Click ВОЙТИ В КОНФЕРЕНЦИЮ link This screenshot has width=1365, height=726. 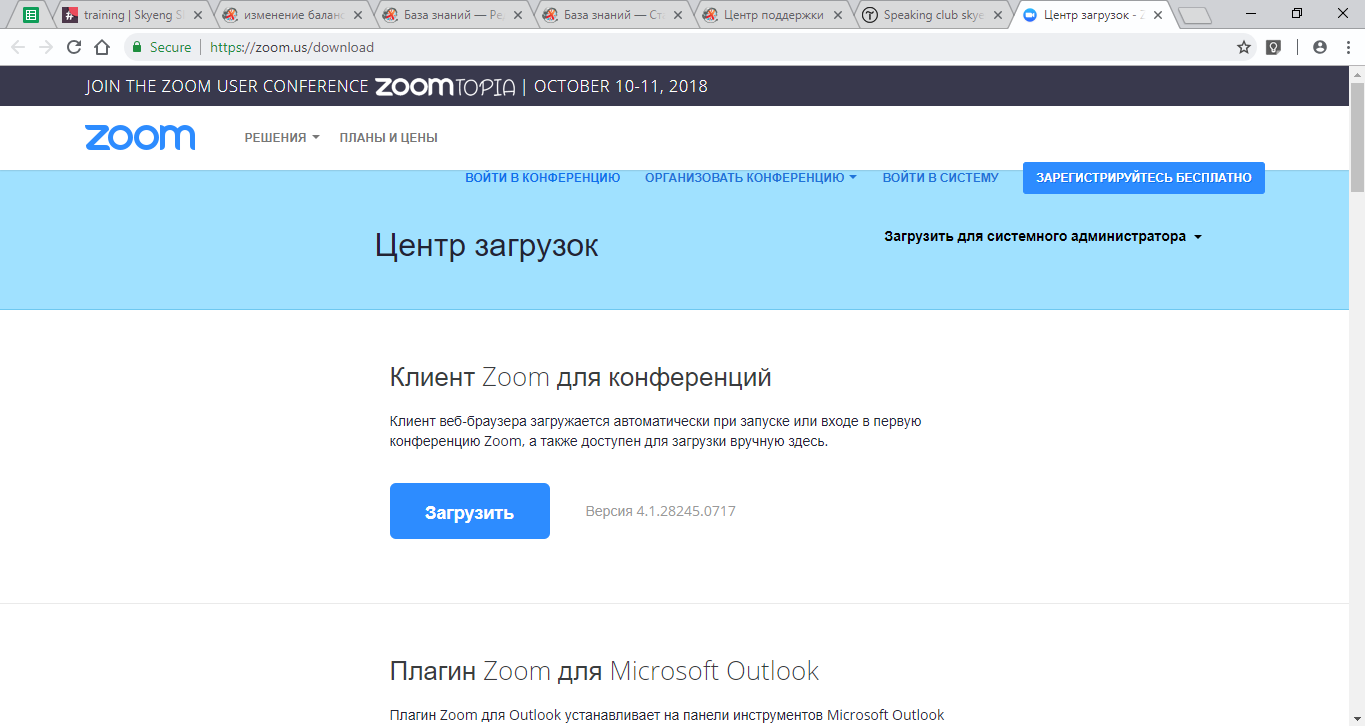coord(542,178)
